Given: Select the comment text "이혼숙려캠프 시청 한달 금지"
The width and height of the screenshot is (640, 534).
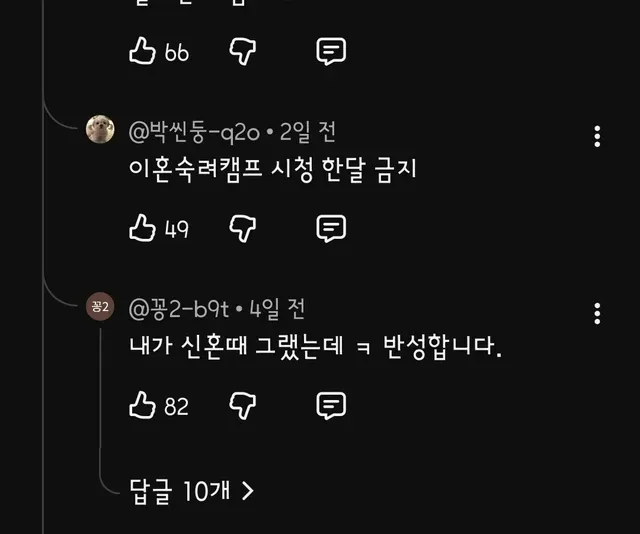Looking at the screenshot, I should (272, 171).
